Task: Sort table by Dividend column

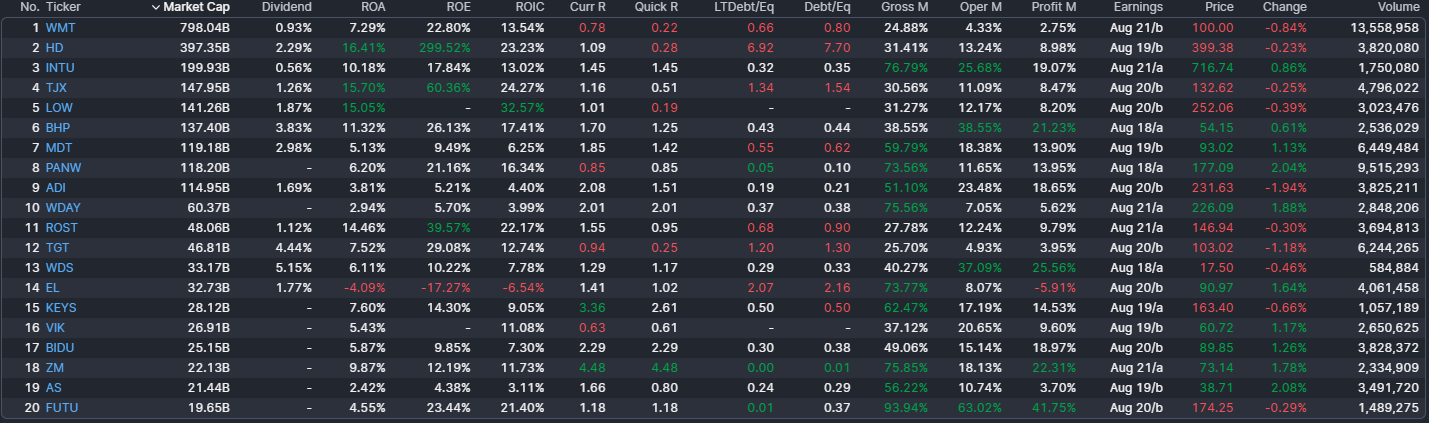Action: (286, 7)
